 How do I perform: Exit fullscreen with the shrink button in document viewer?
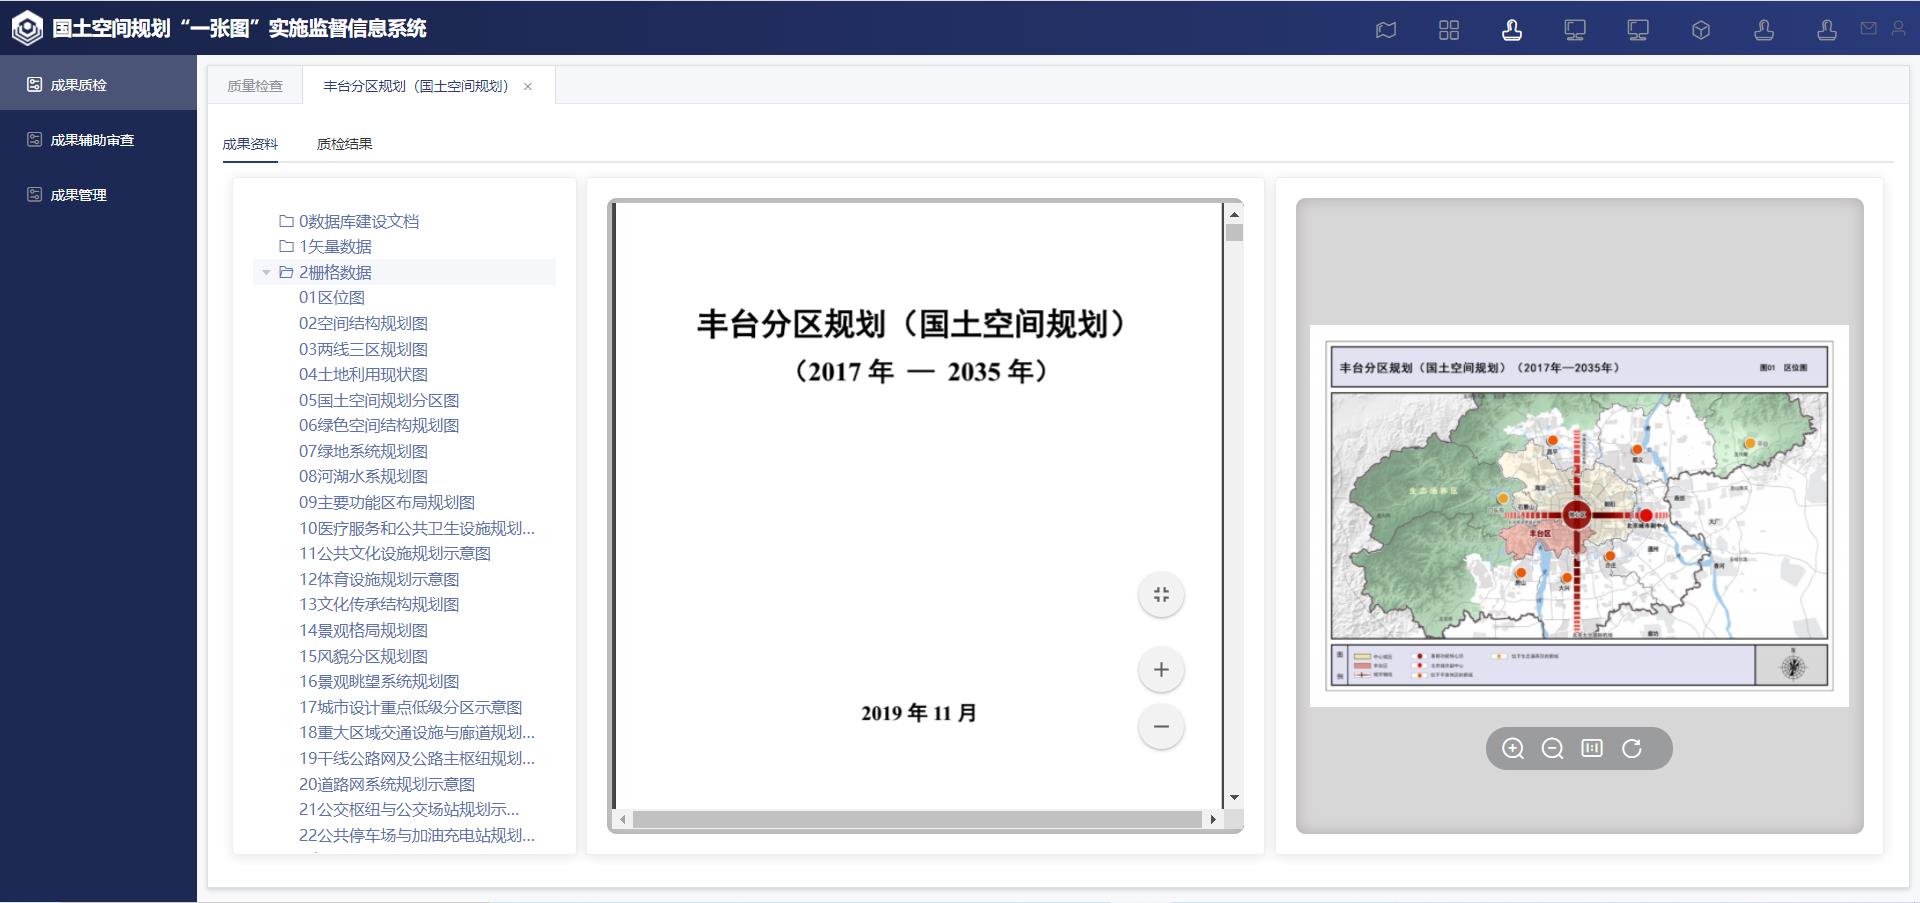(1161, 595)
